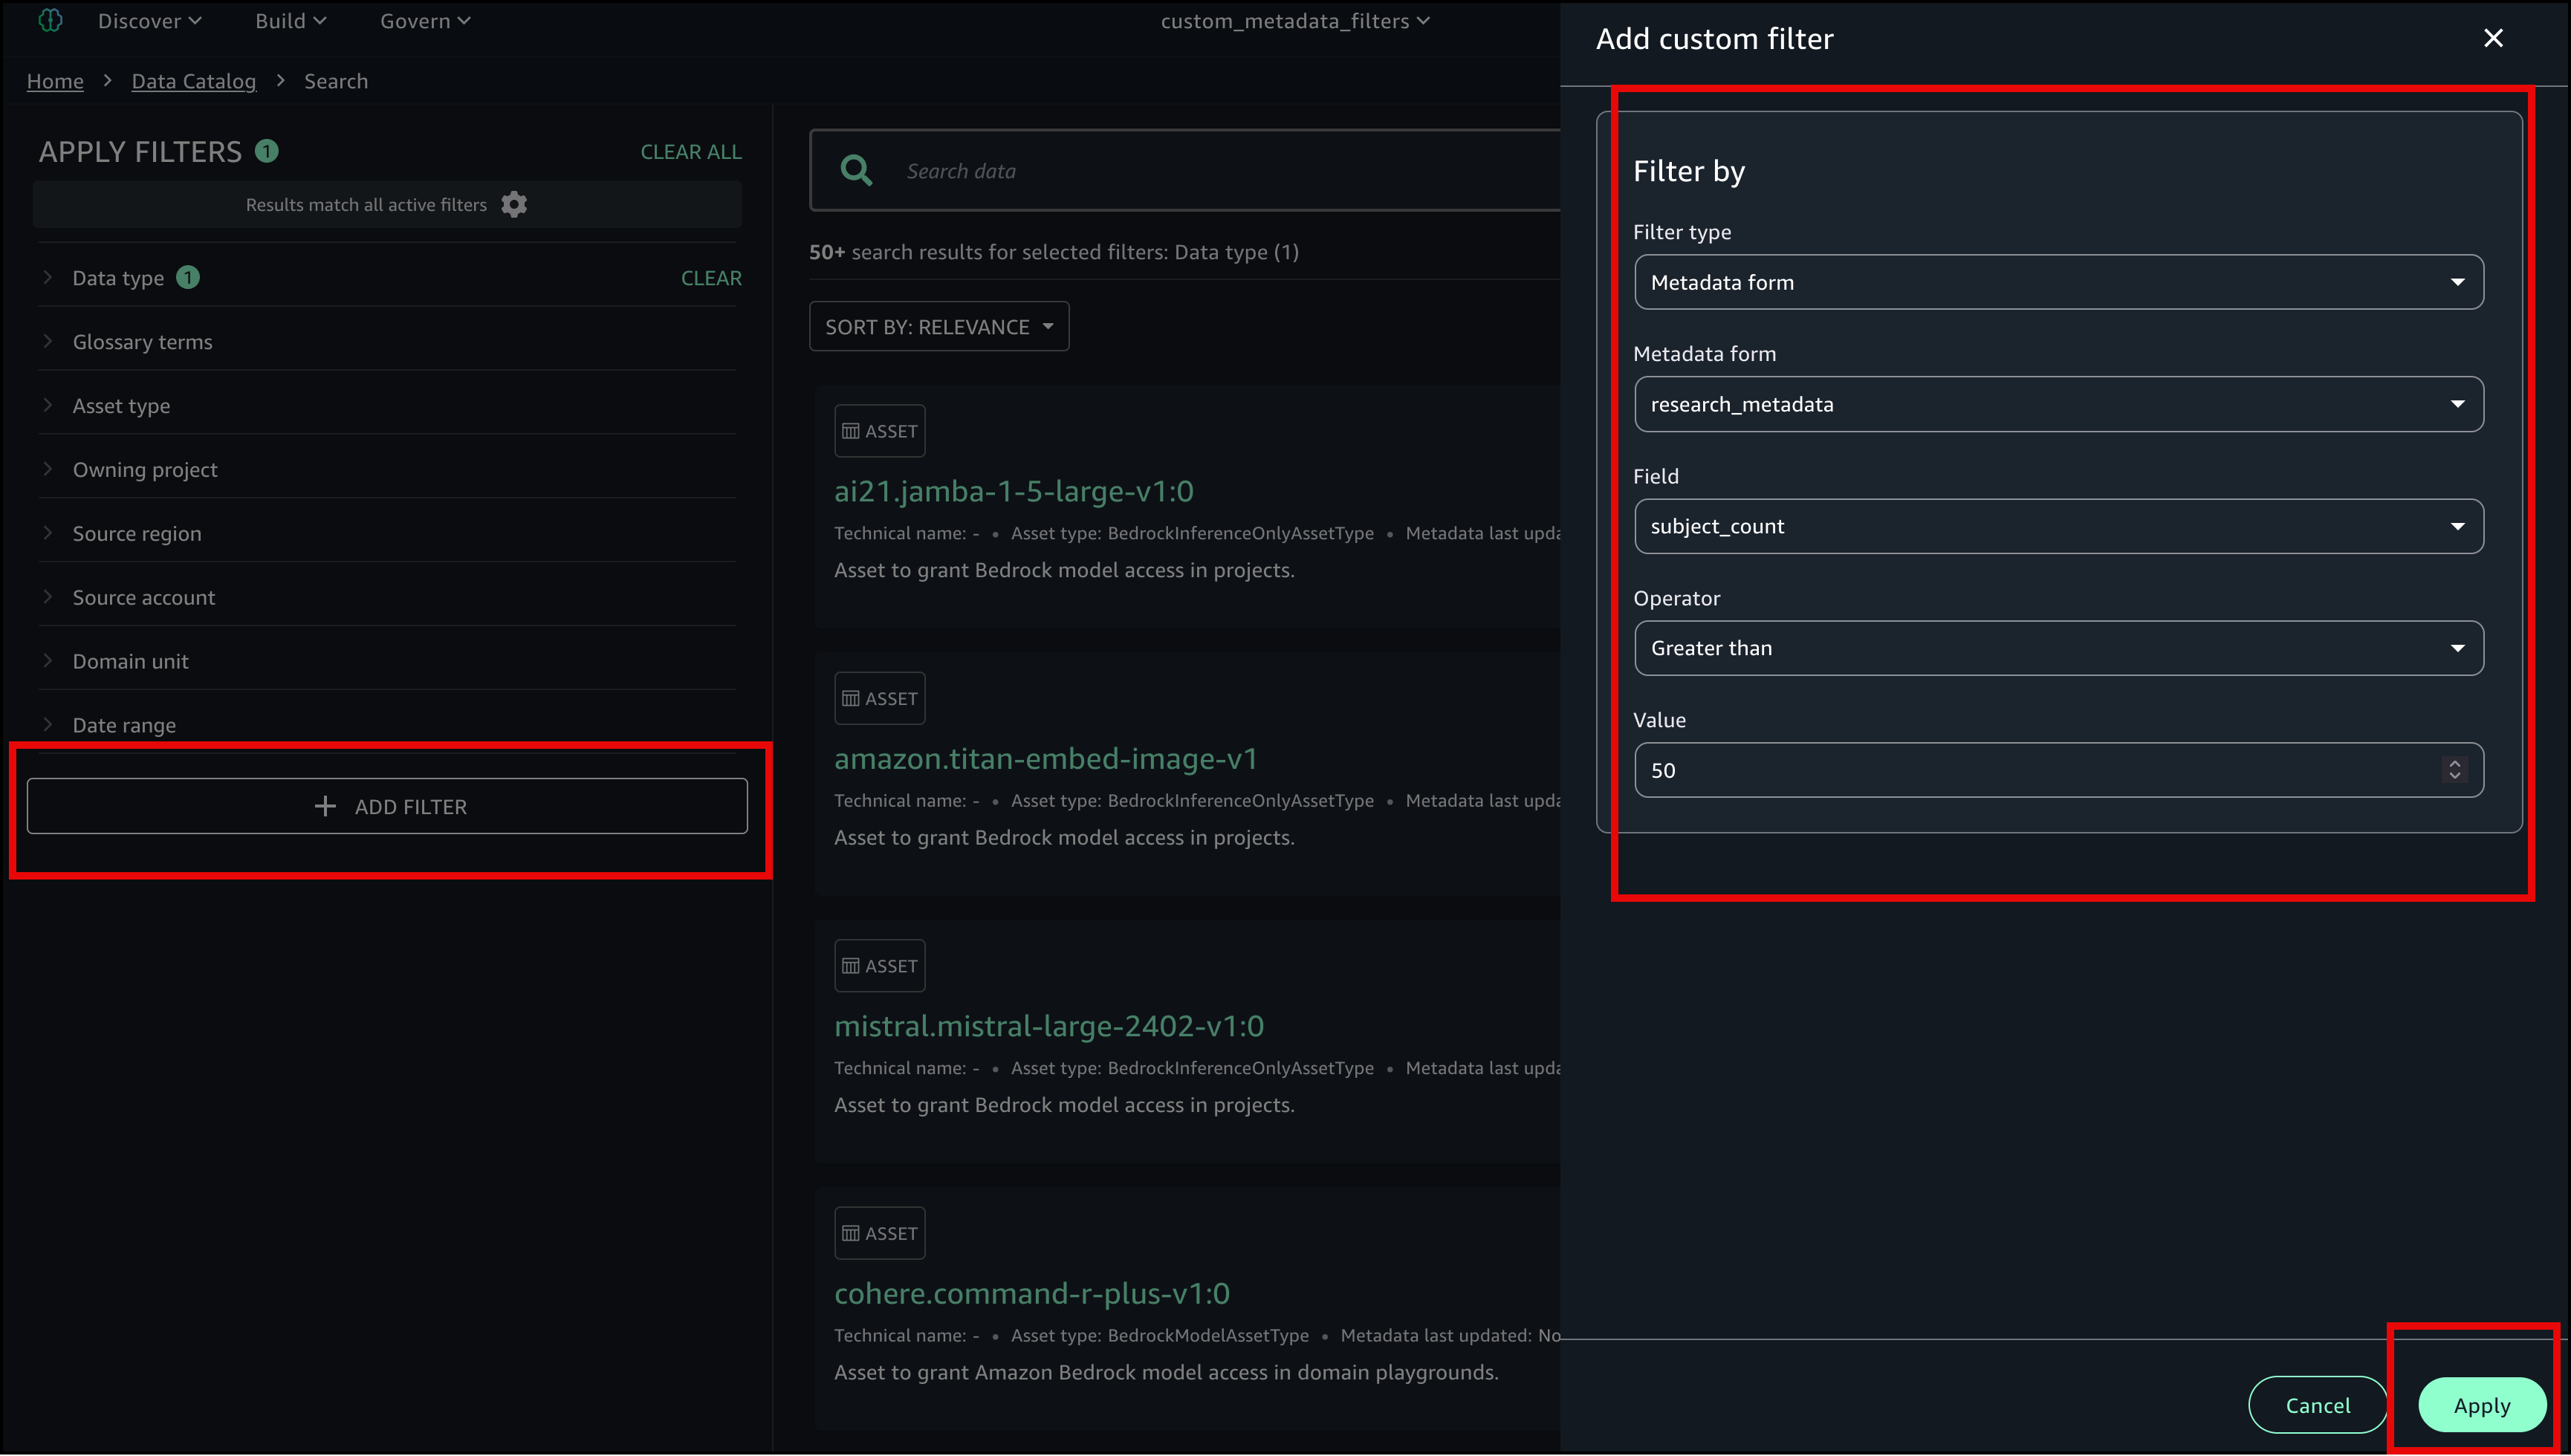This screenshot has width=2571, height=1456.
Task: Open the Filter type dropdown
Action: click(2058, 283)
